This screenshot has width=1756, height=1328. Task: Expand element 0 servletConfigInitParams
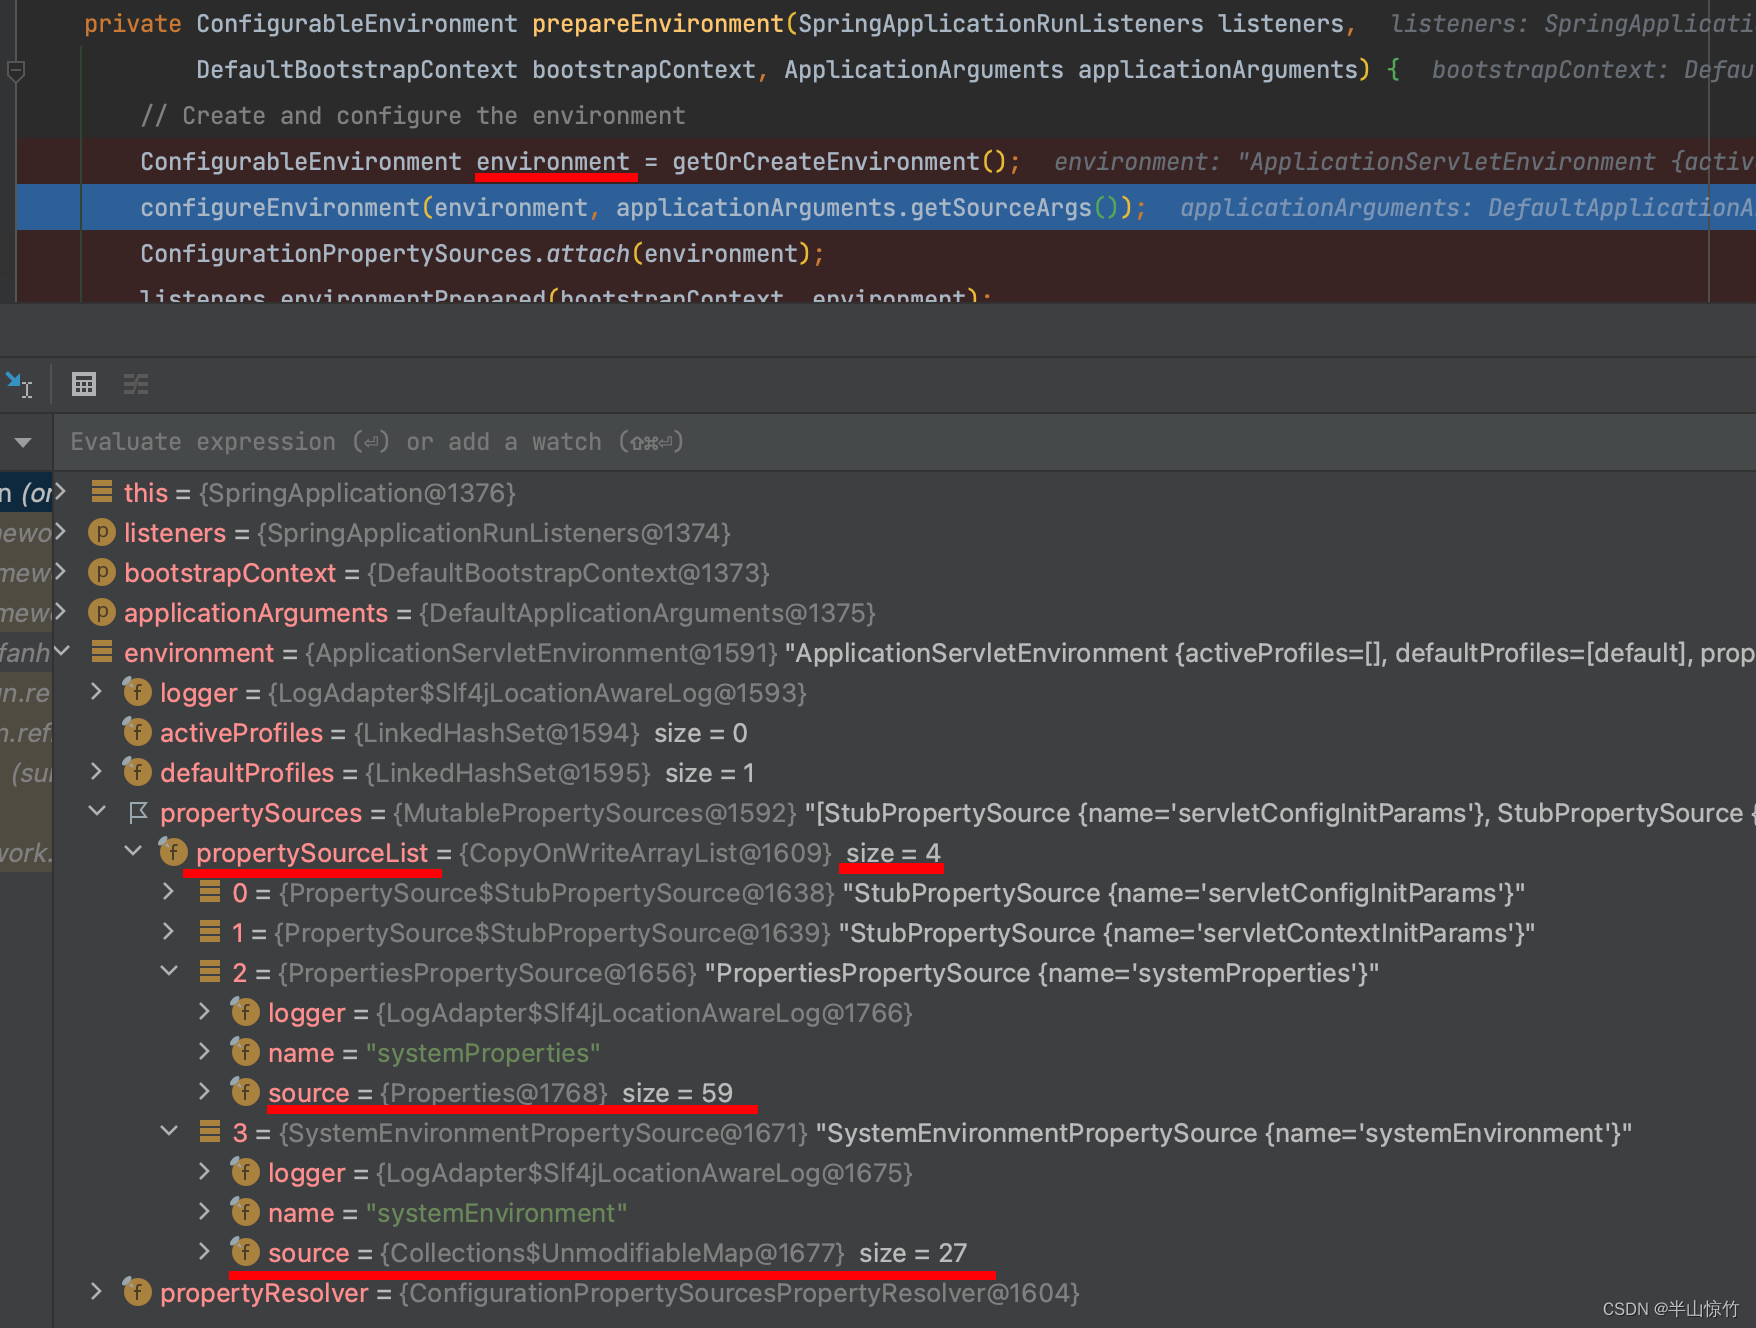point(168,892)
